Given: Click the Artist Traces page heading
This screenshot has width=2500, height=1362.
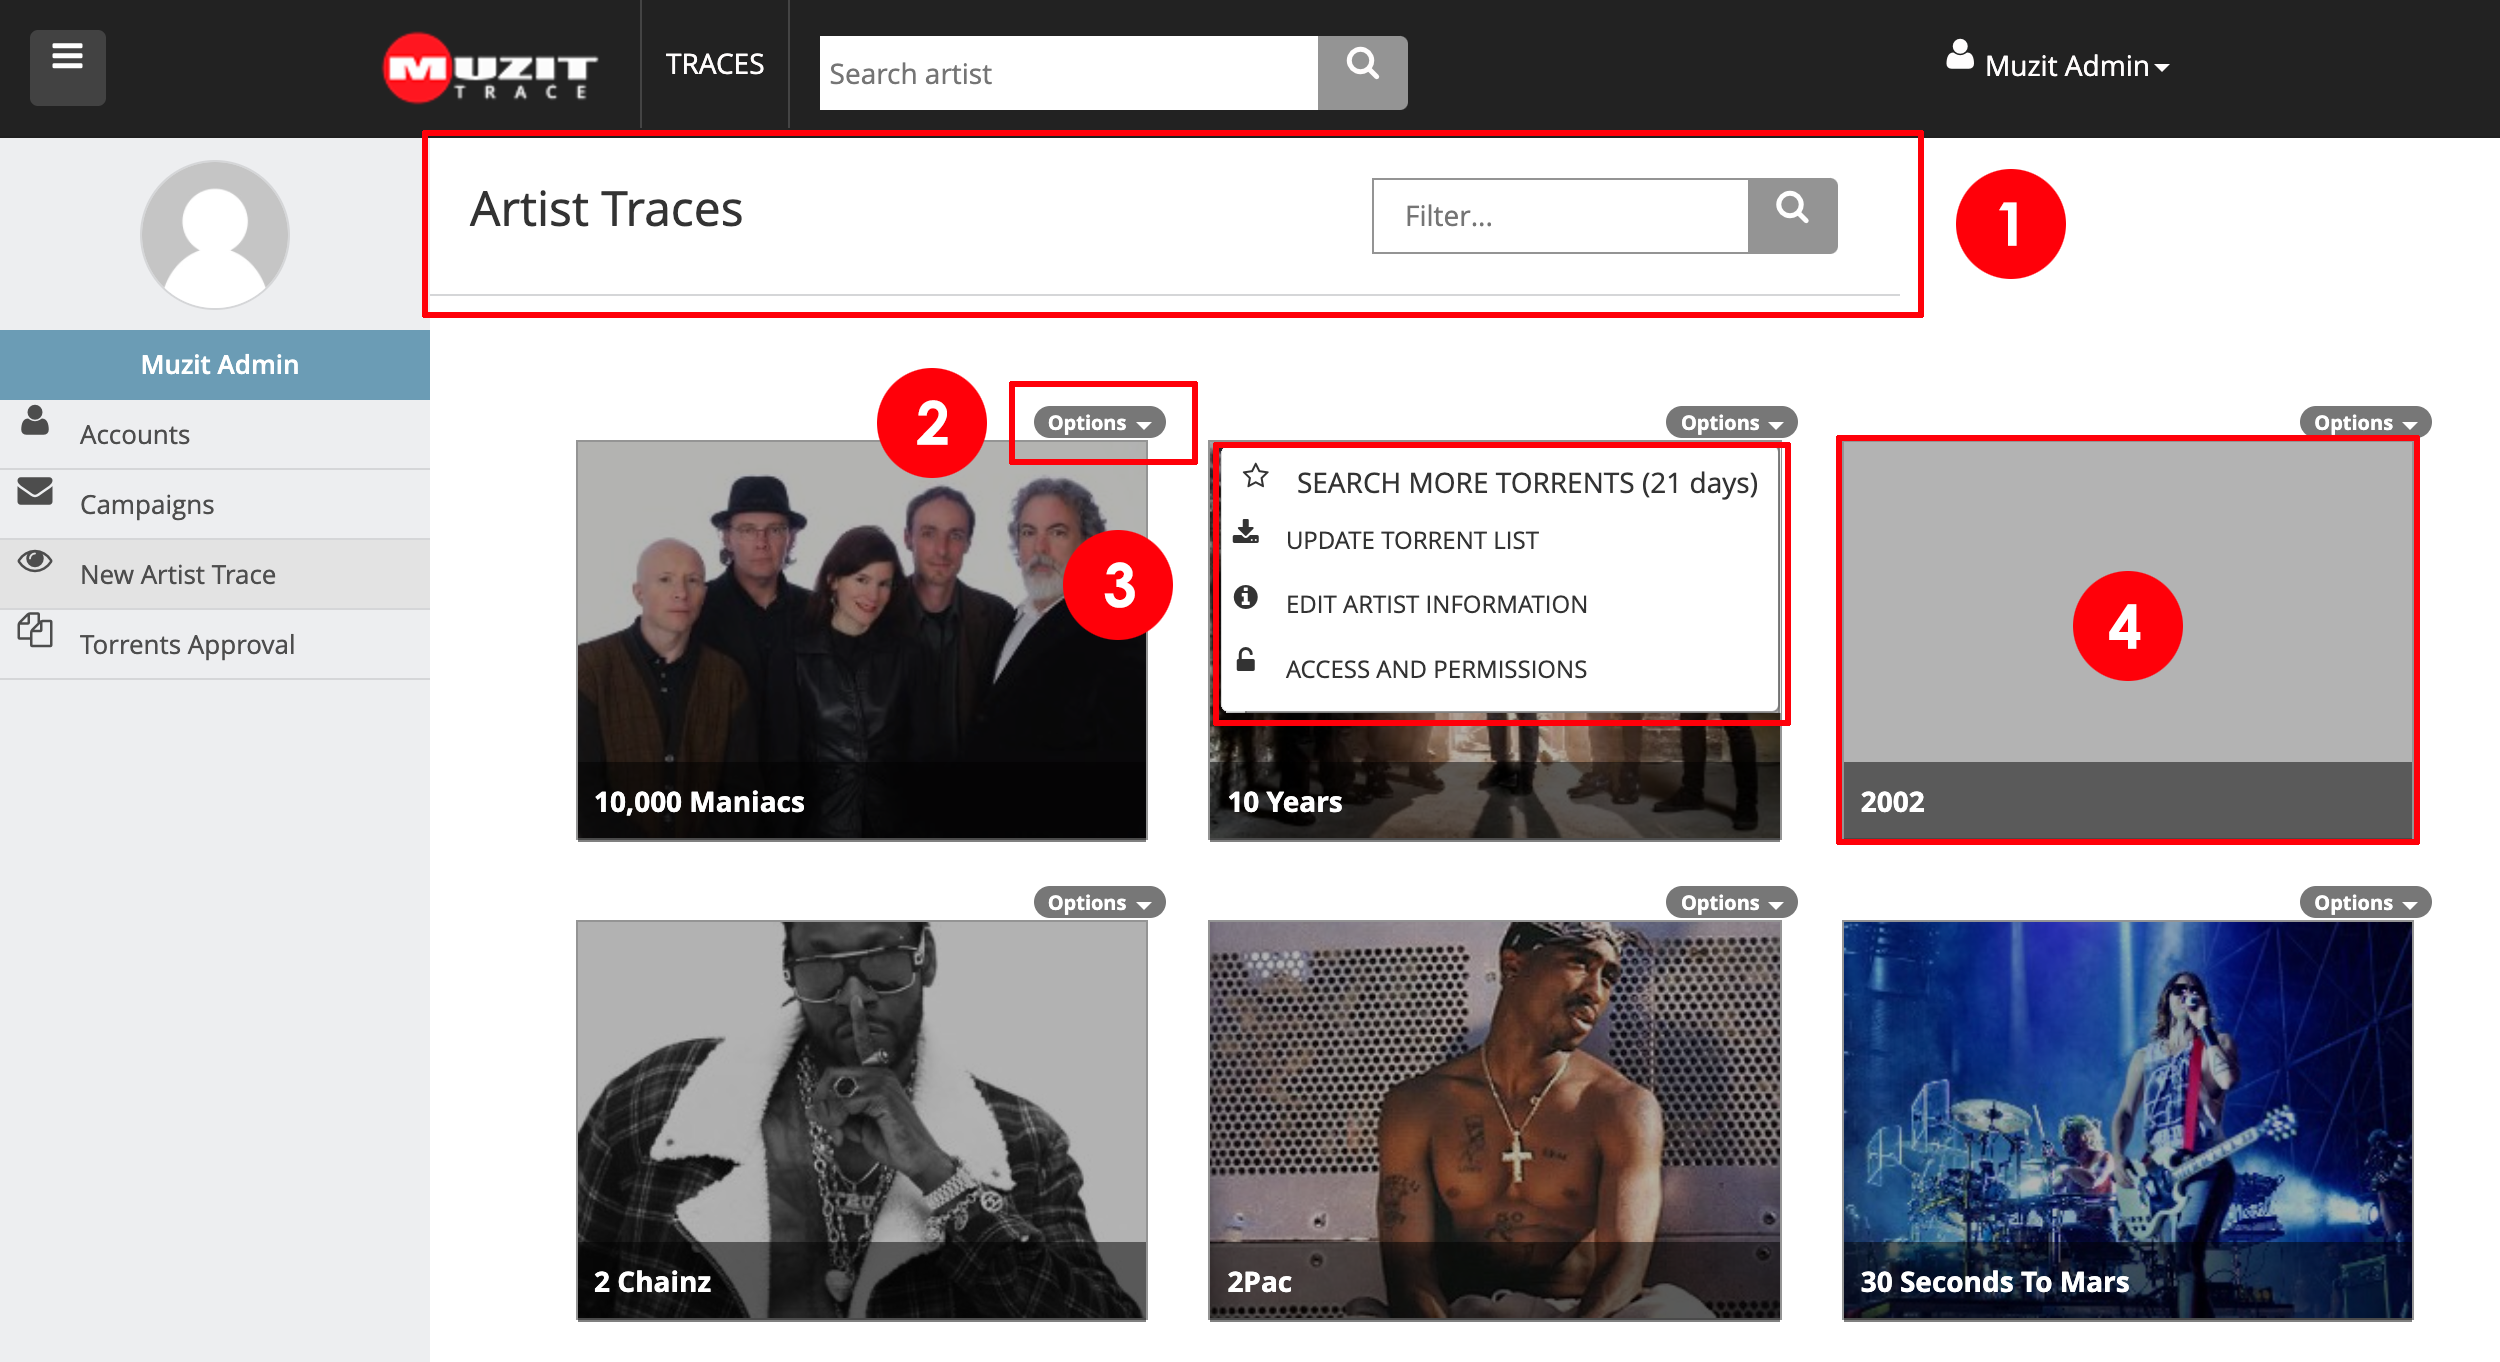Looking at the screenshot, I should coord(606,210).
